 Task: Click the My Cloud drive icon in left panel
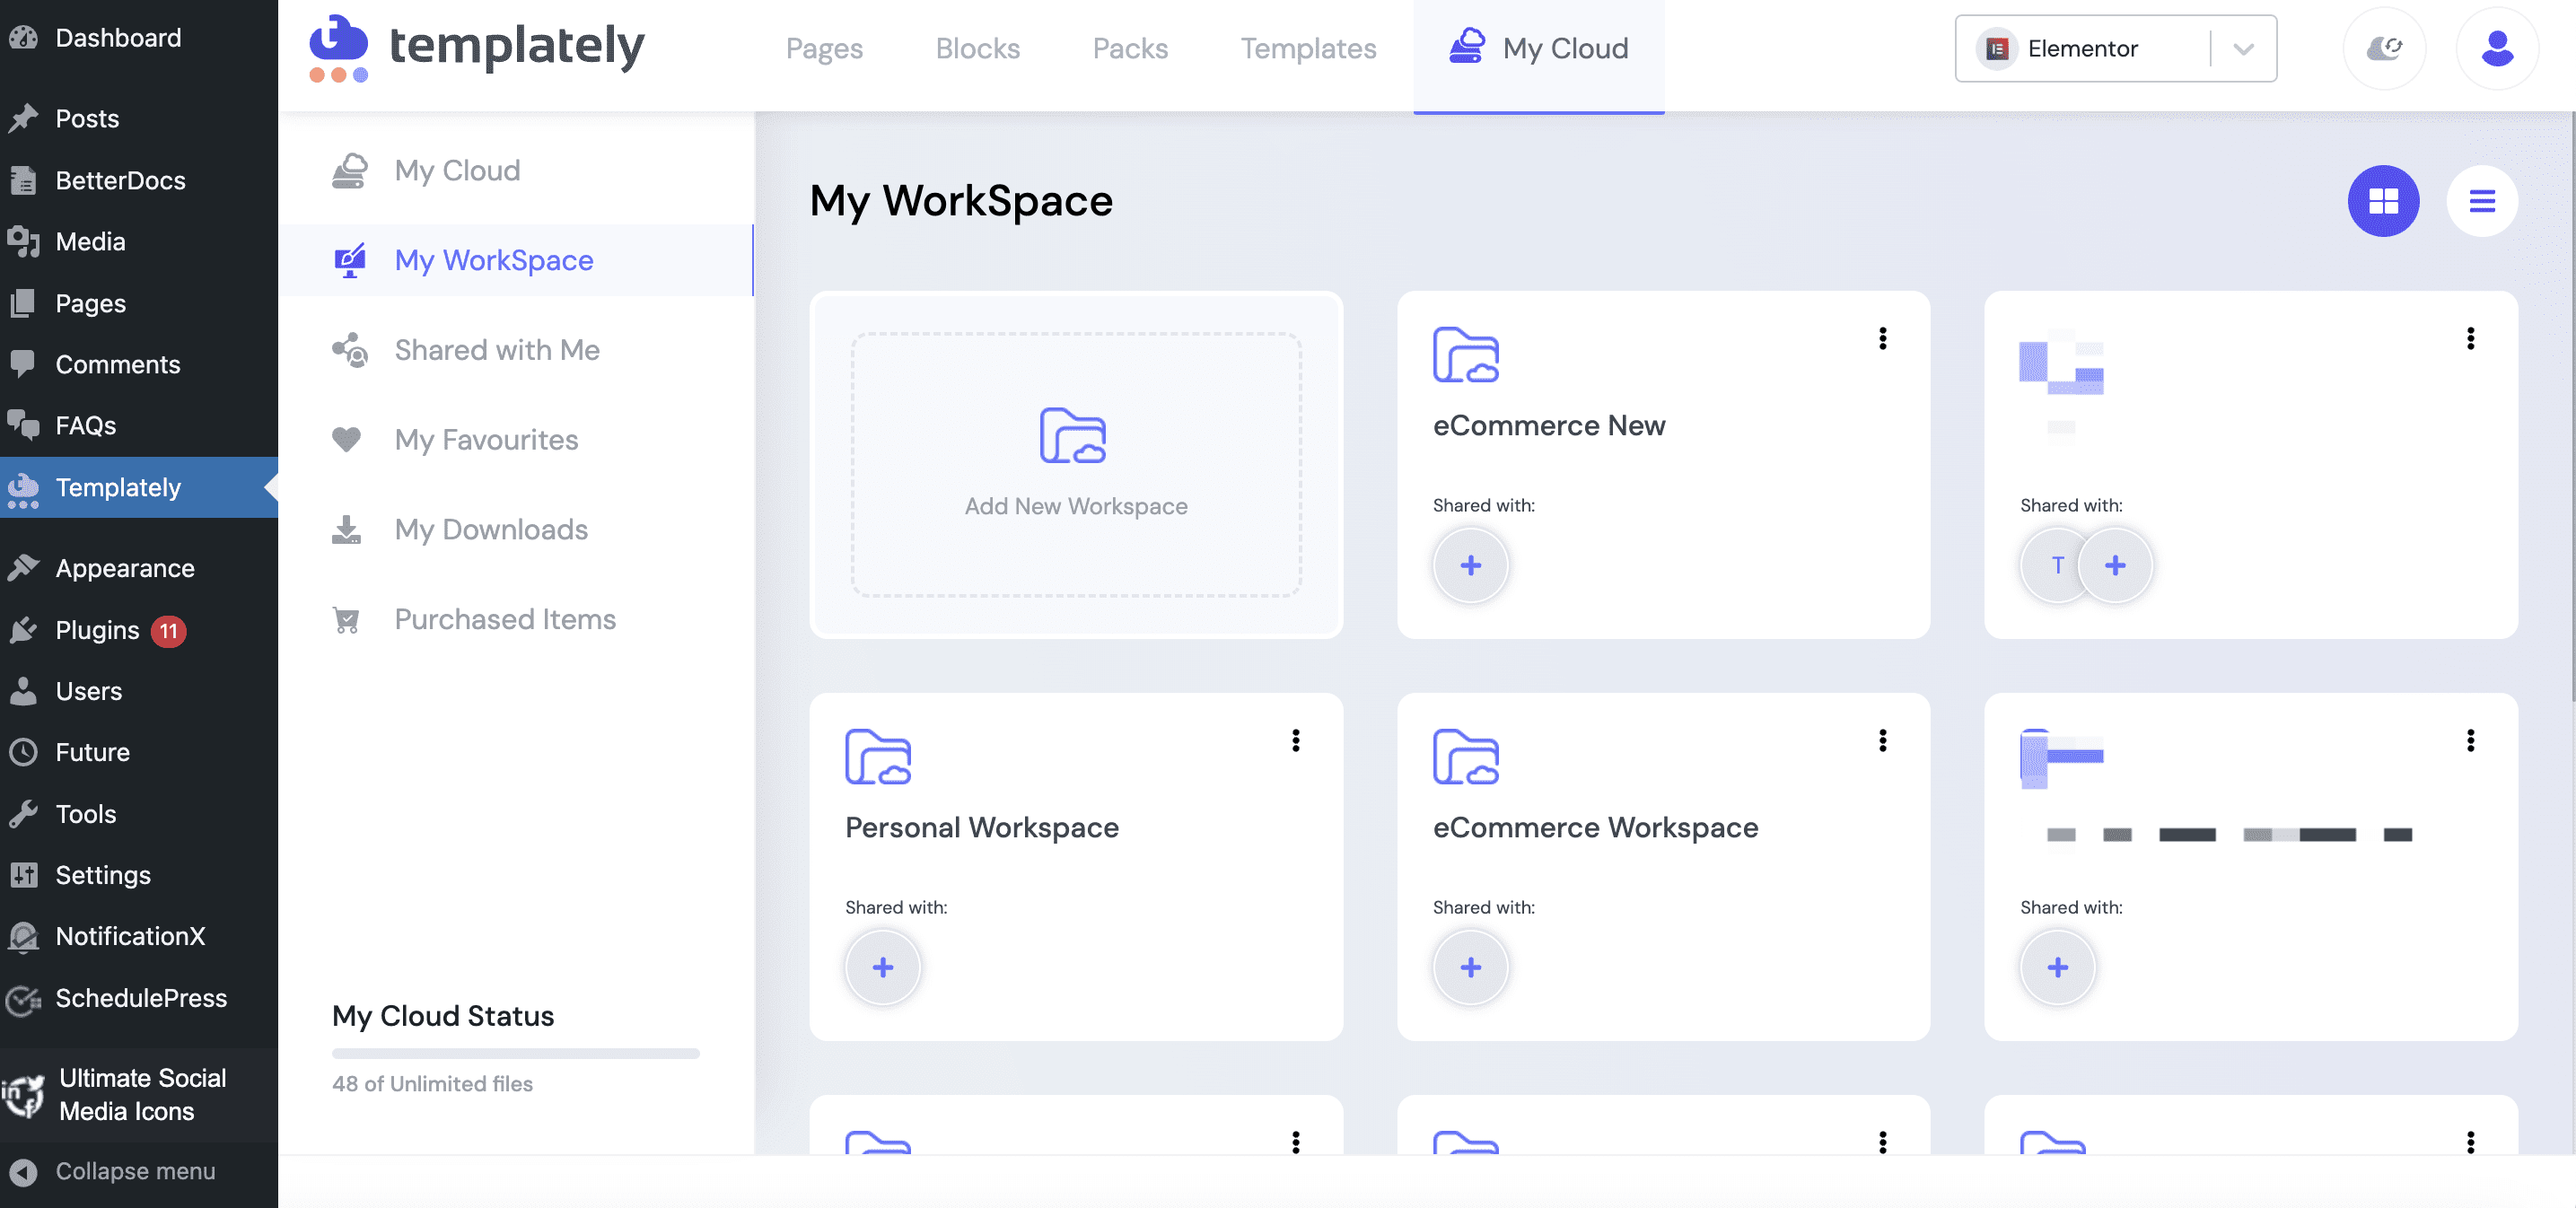(x=349, y=170)
